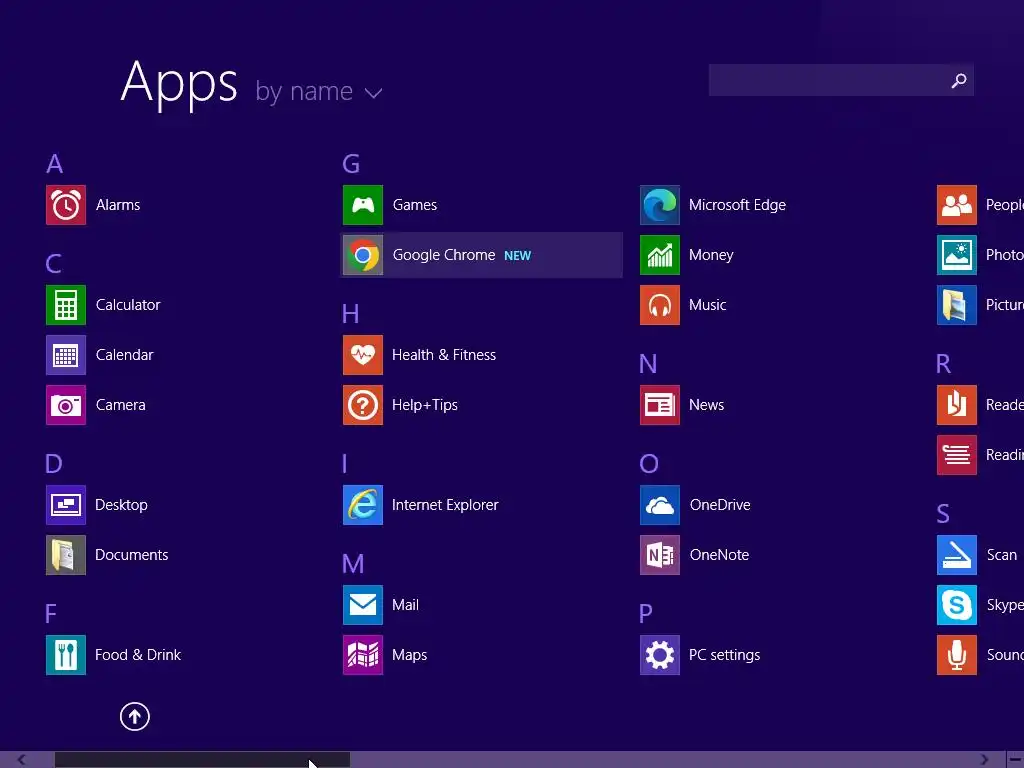
Task: Click the 'OneNote' label text
Action: click(x=719, y=555)
